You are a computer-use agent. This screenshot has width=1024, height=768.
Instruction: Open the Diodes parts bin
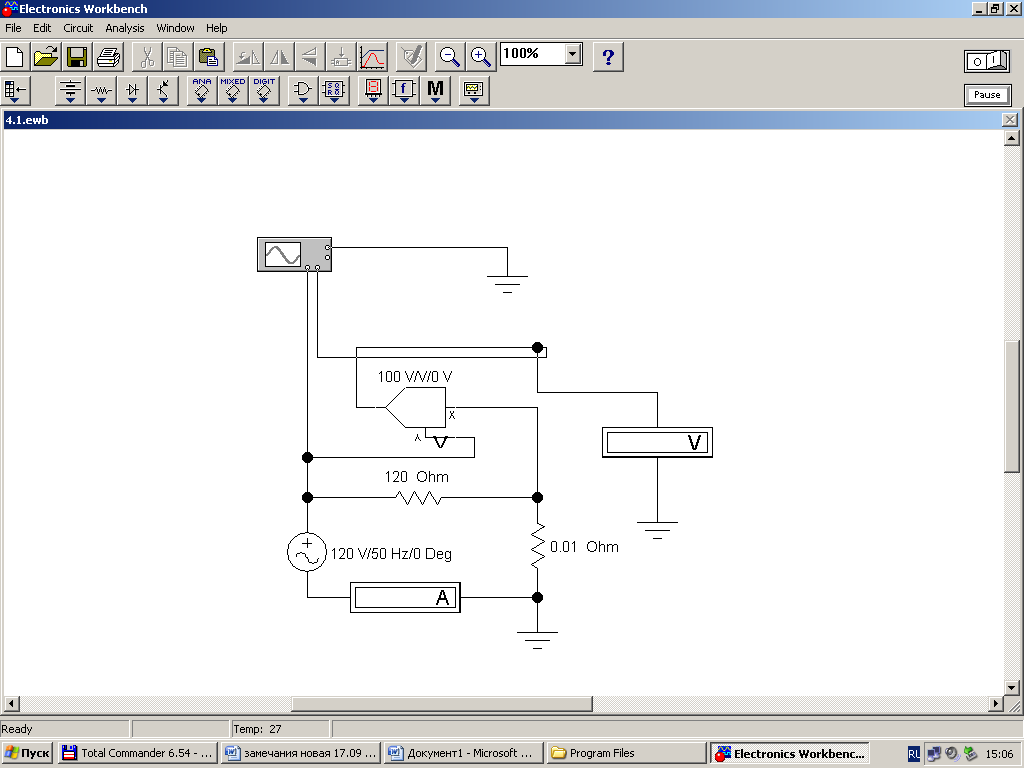[x=133, y=91]
